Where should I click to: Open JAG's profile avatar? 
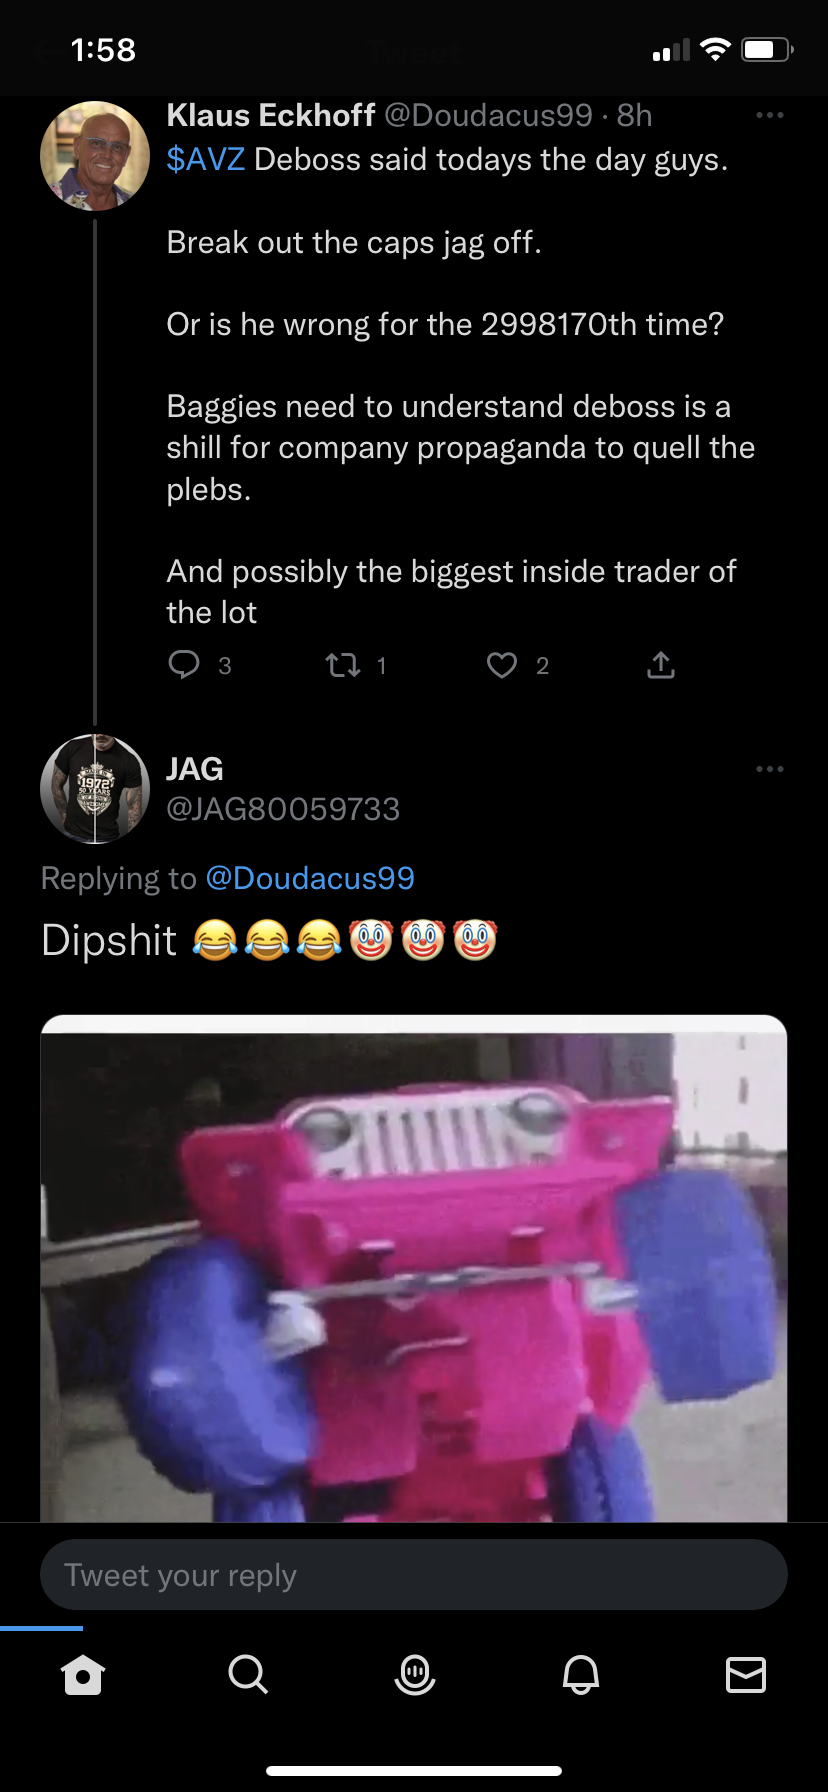[x=95, y=789]
